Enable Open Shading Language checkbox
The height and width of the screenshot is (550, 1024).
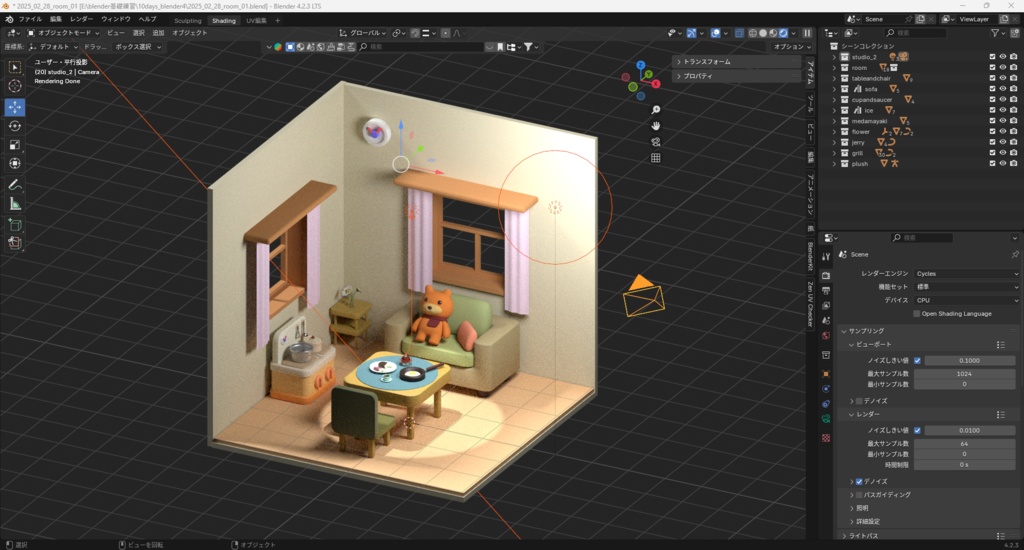tap(917, 314)
